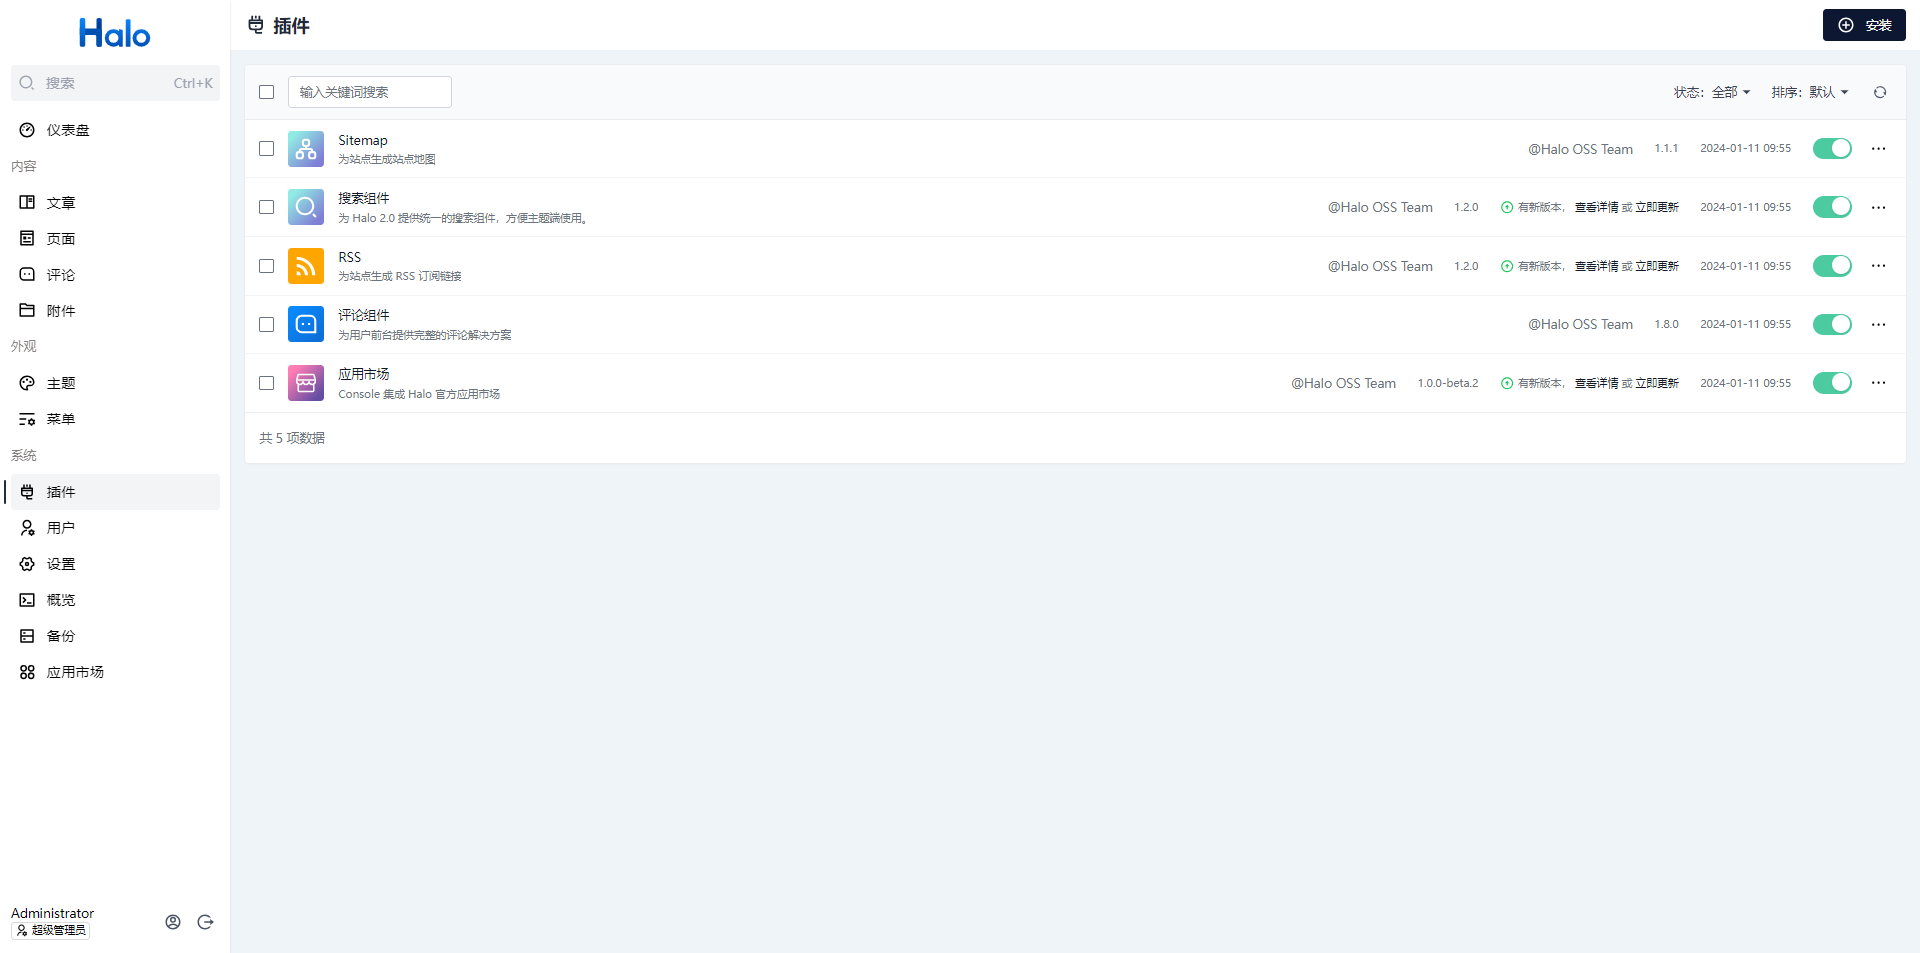Screen dimensions: 1920x953
Task: Go to 用户 in the sidebar
Action: [x=115, y=528]
